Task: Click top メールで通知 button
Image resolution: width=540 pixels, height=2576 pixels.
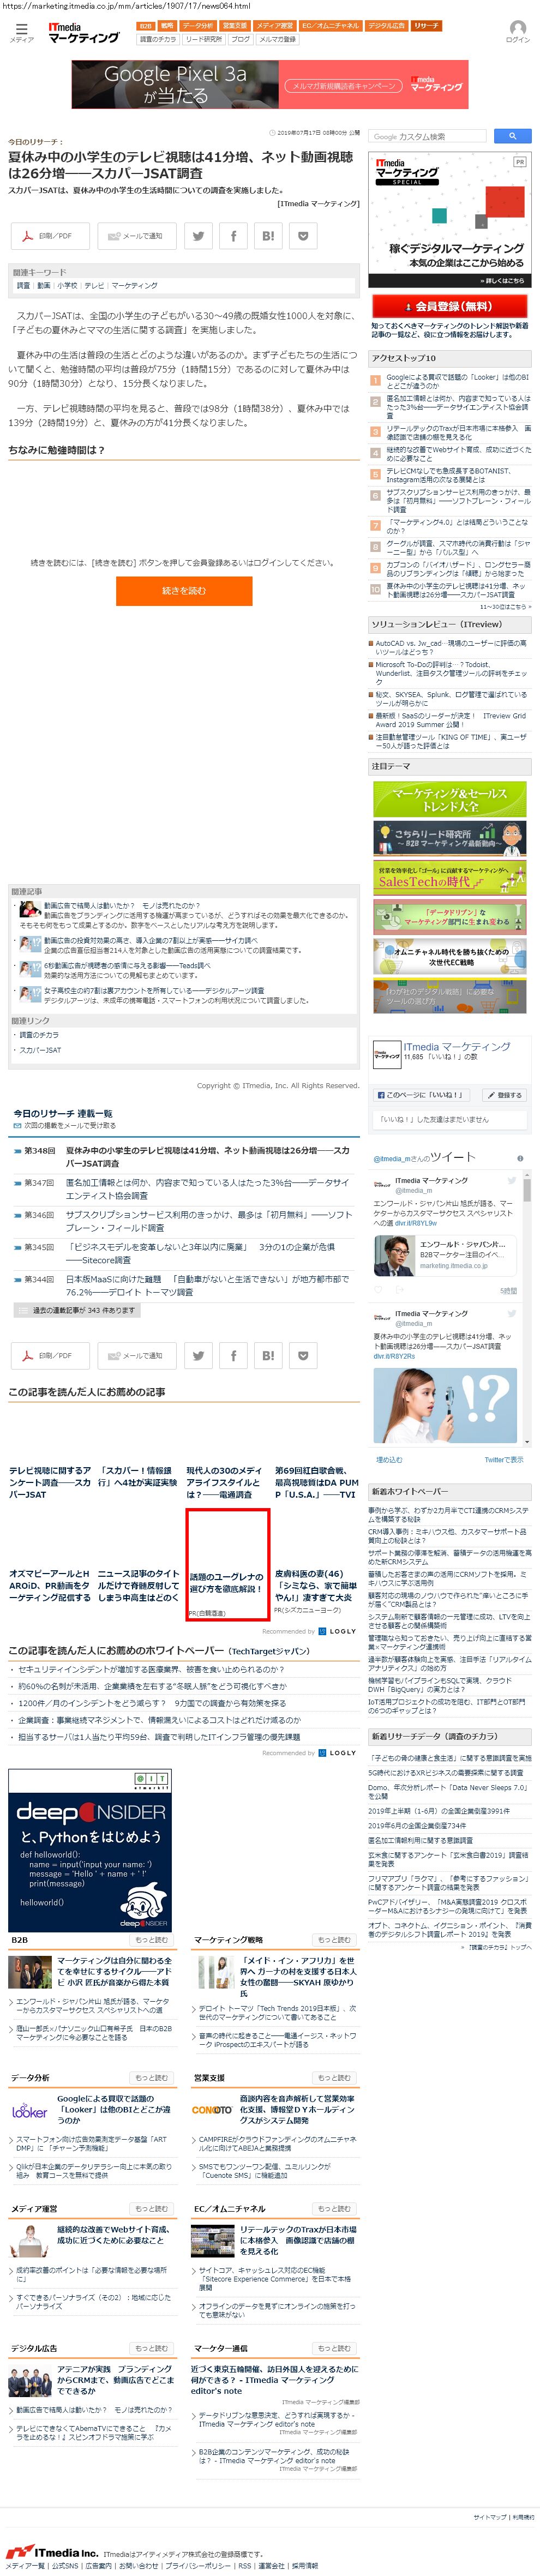Action: tap(136, 236)
